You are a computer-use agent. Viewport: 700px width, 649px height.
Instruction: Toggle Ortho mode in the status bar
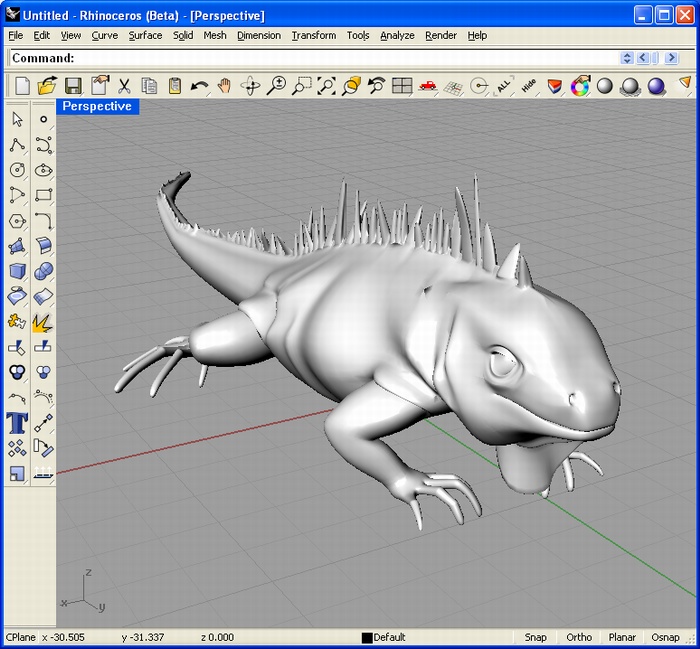(579, 637)
